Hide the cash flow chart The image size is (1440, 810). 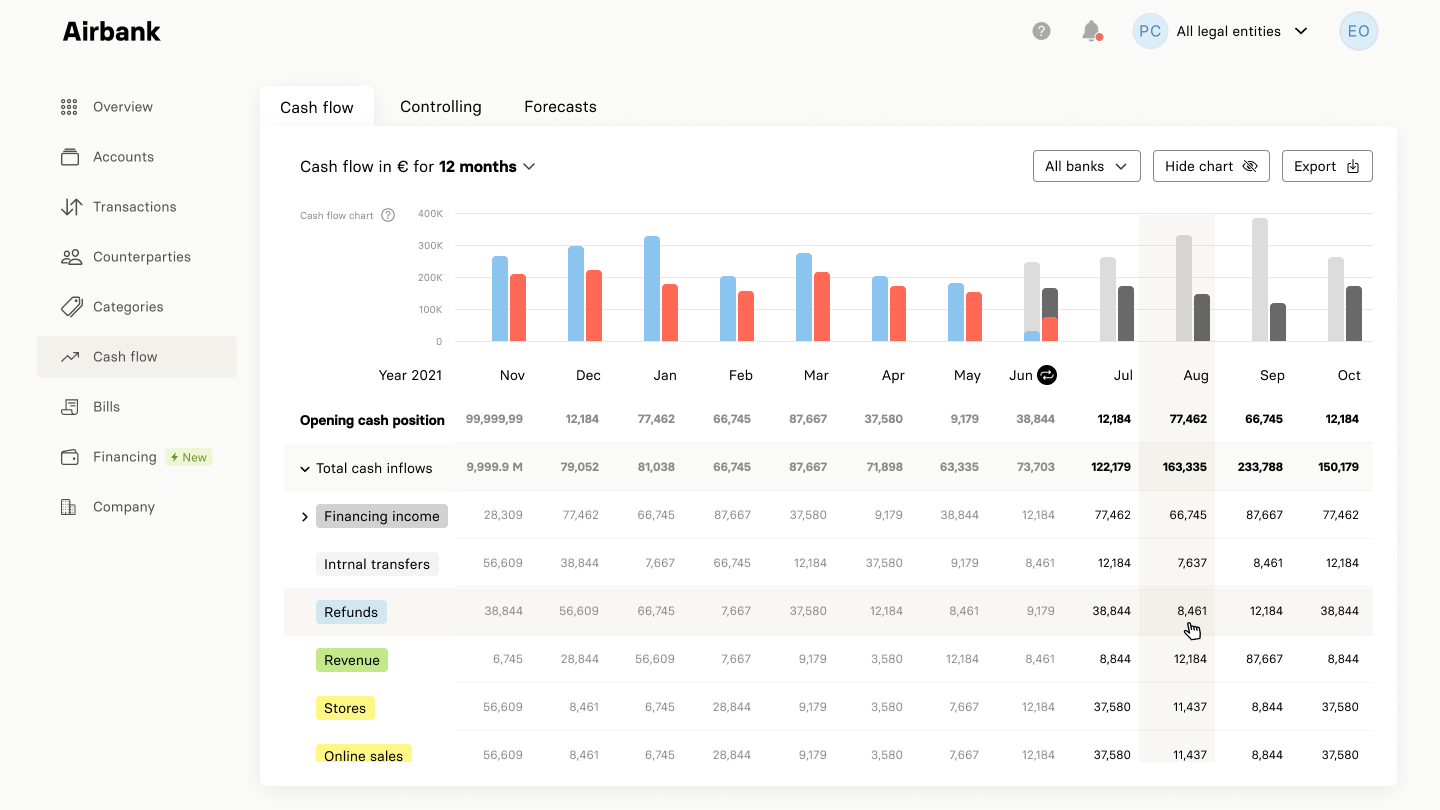click(x=1211, y=166)
